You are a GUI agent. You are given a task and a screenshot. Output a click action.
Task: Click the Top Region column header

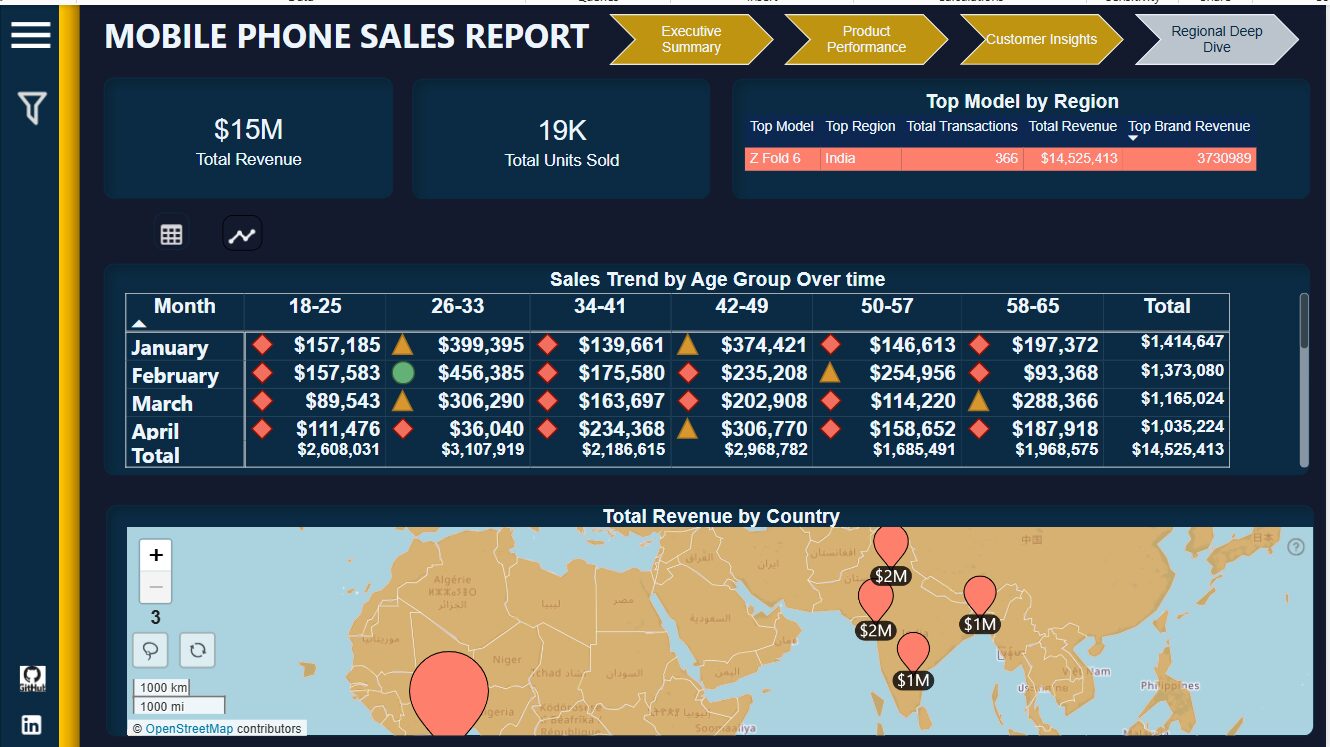coord(860,126)
